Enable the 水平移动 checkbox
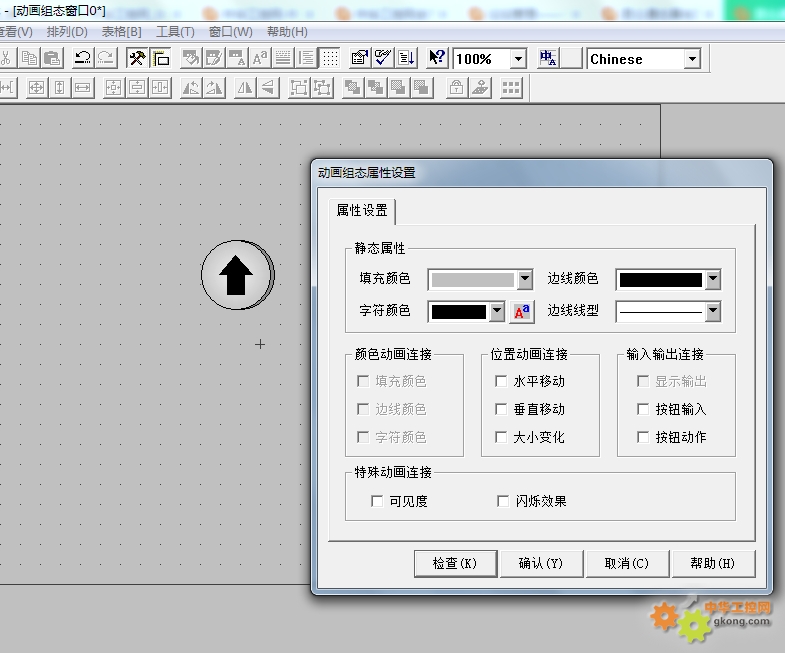This screenshot has width=785, height=653. point(501,381)
